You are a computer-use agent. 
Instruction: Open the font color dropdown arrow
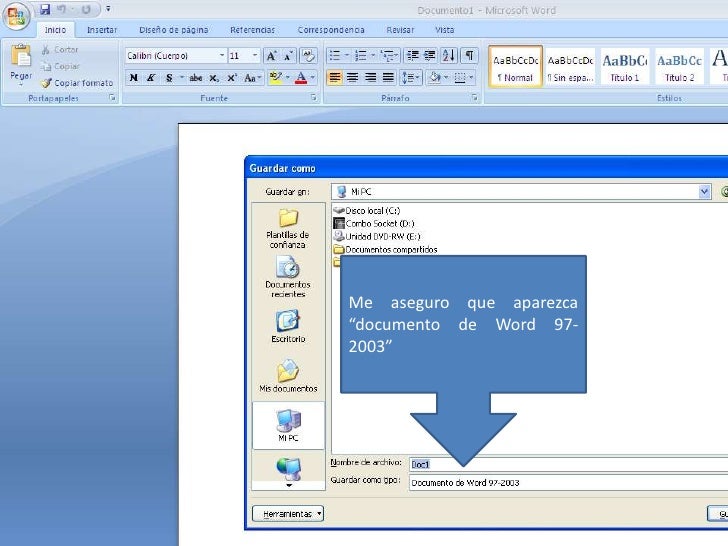click(313, 78)
